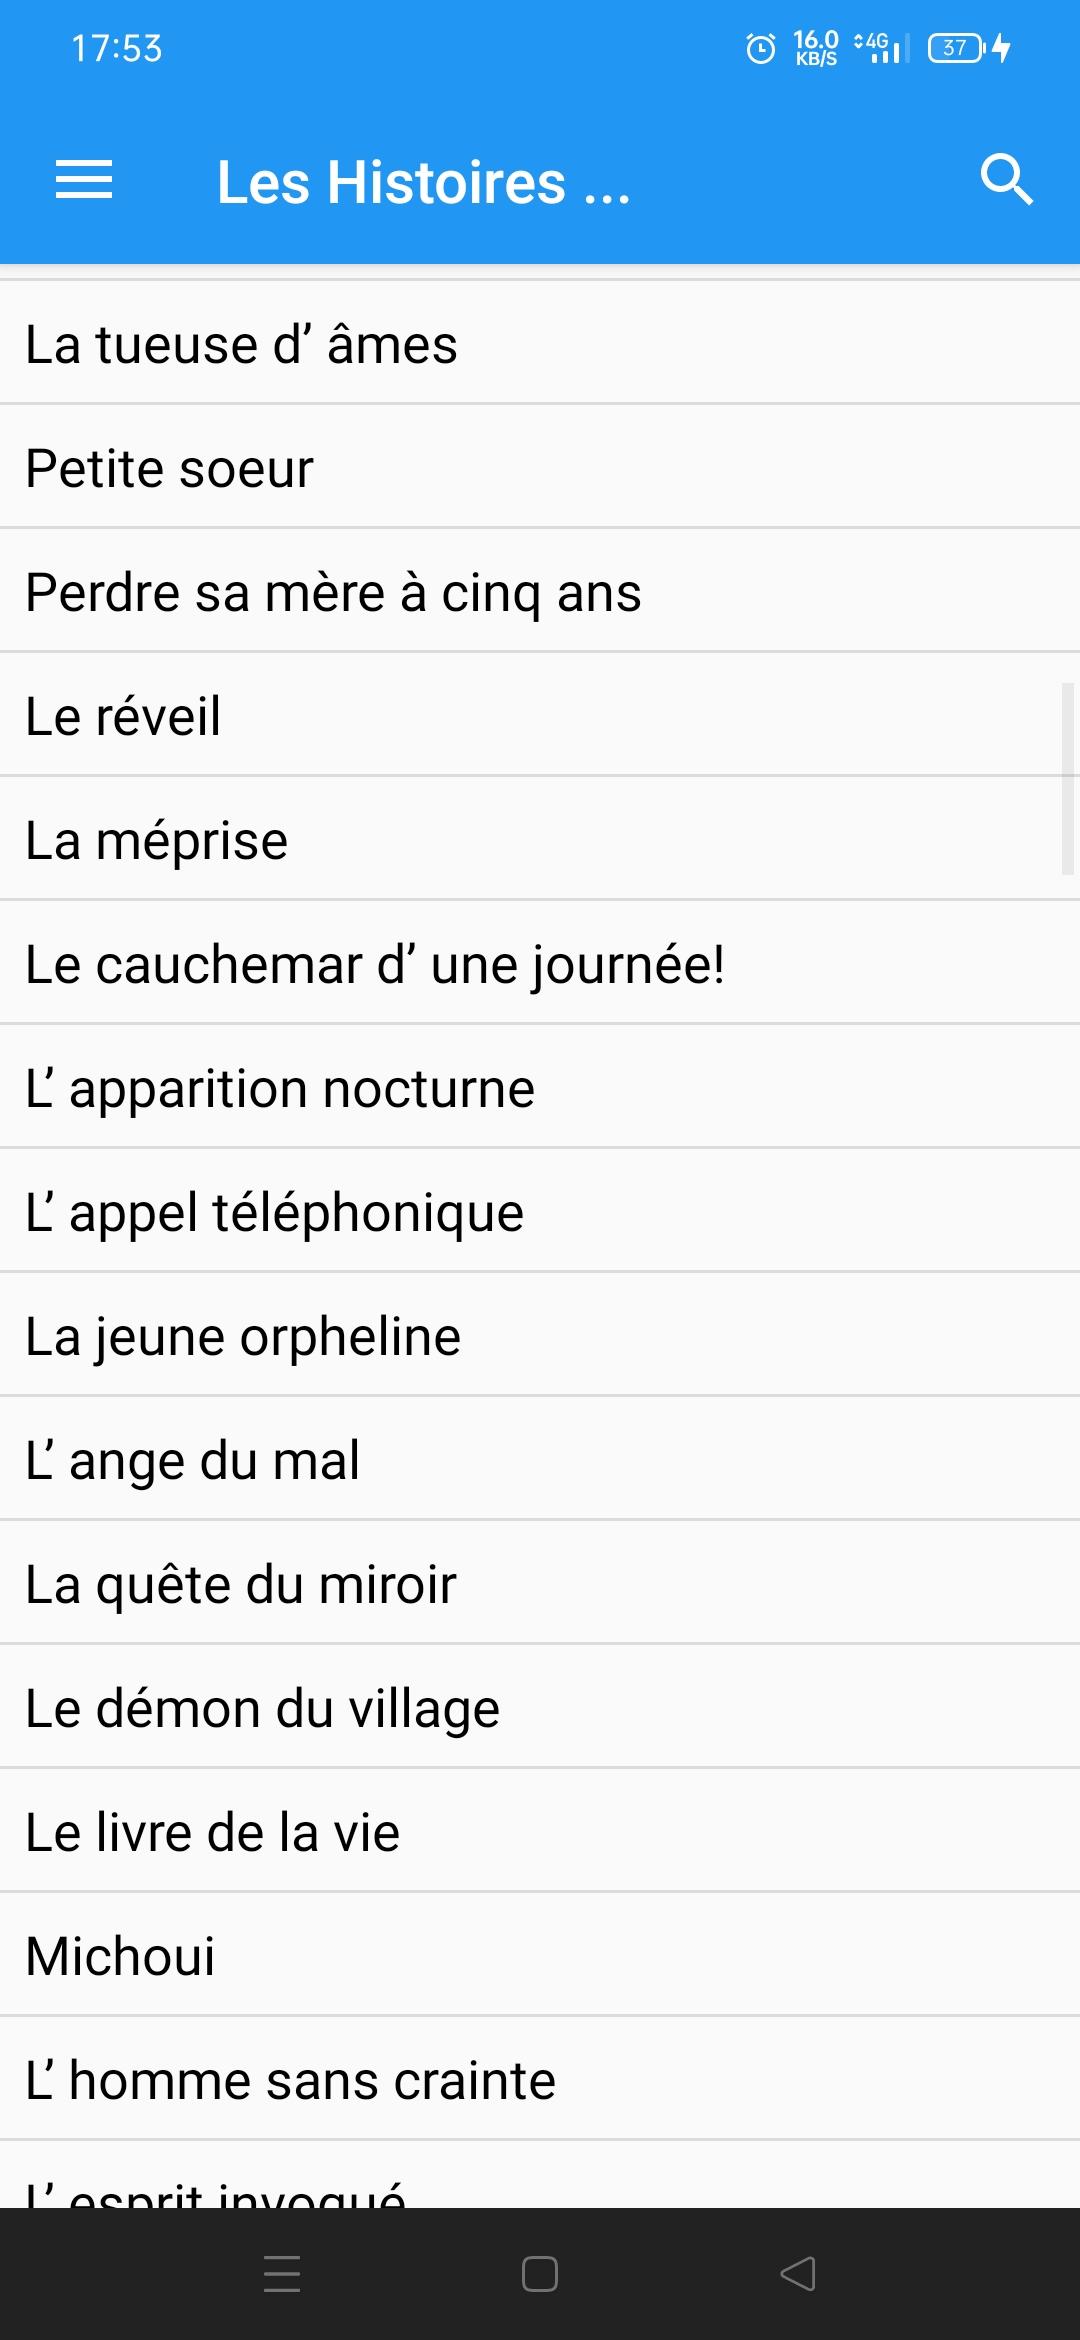Viewport: 1080px width, 2340px height.
Task: Open Le cauchemar d' une journée!
Action: pos(540,963)
